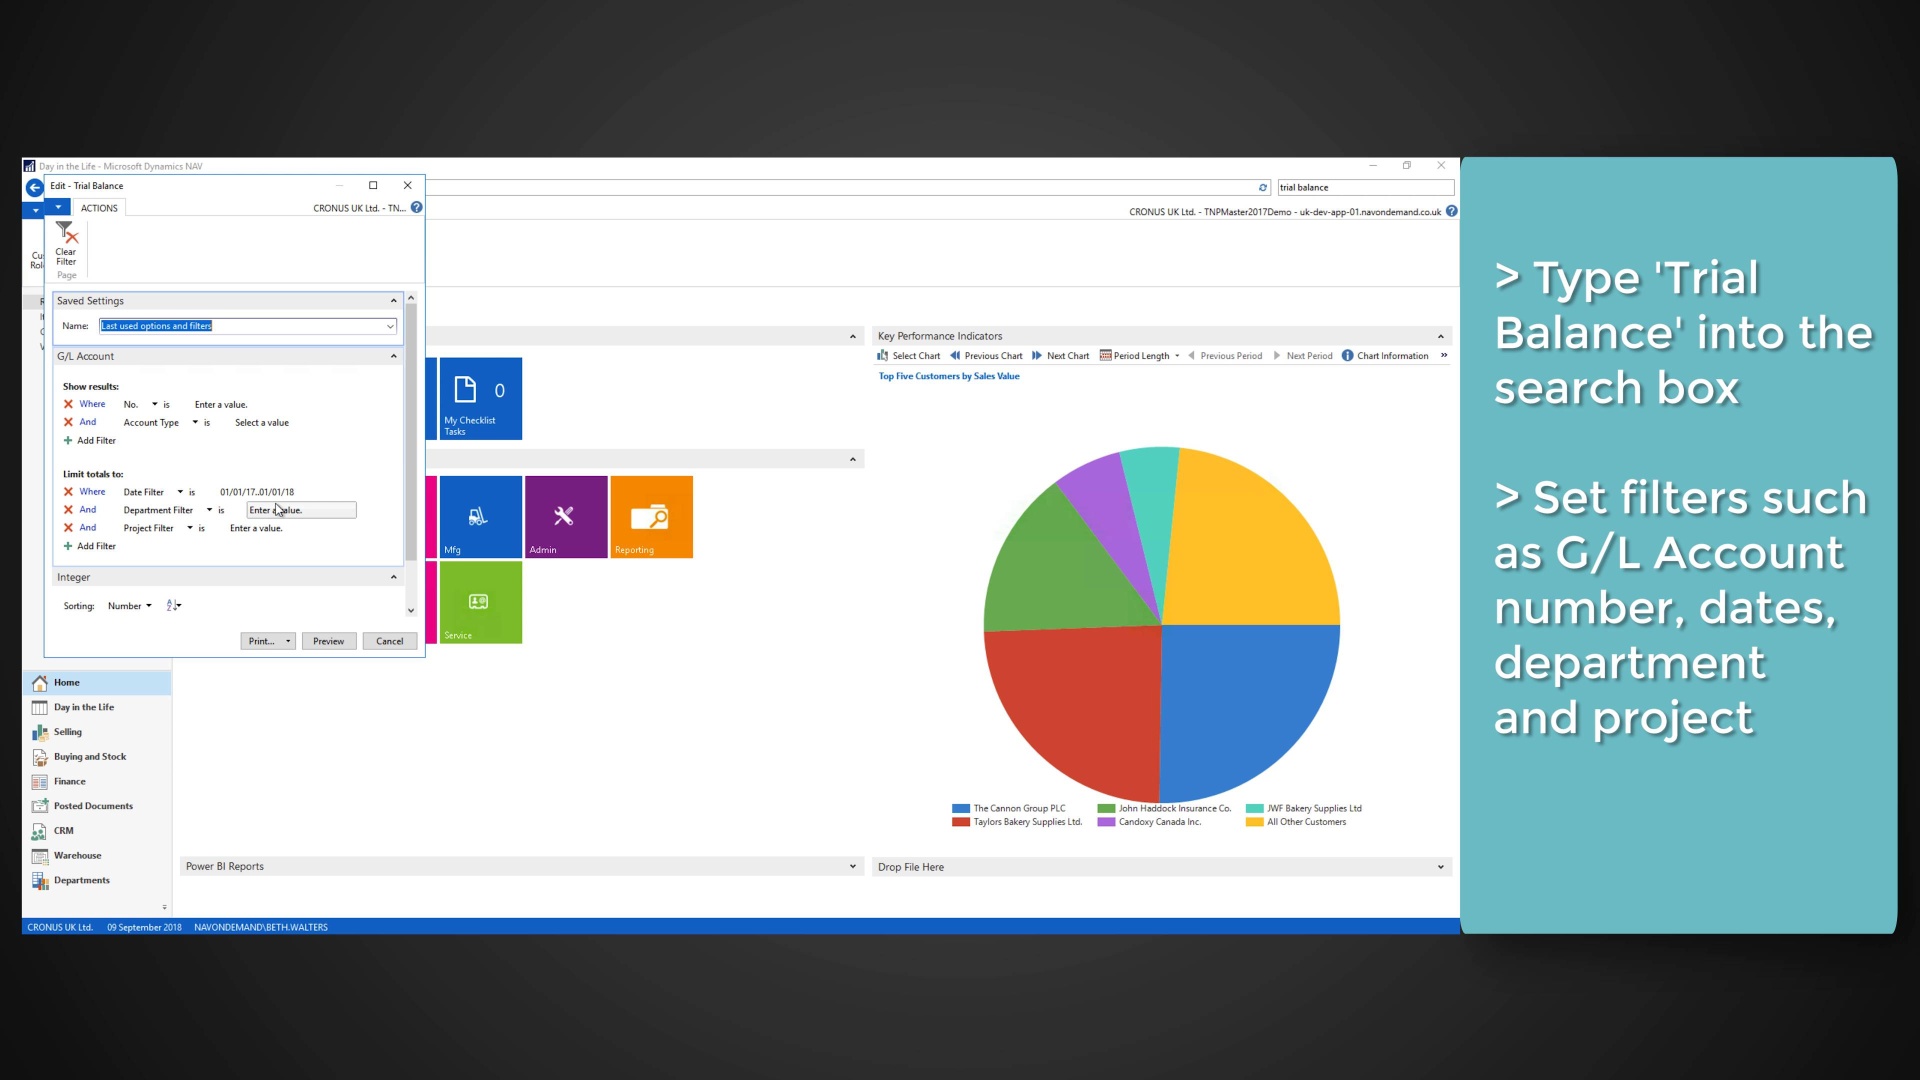The width and height of the screenshot is (1920, 1080).
Task: Open the Mfg tile
Action: point(479,516)
